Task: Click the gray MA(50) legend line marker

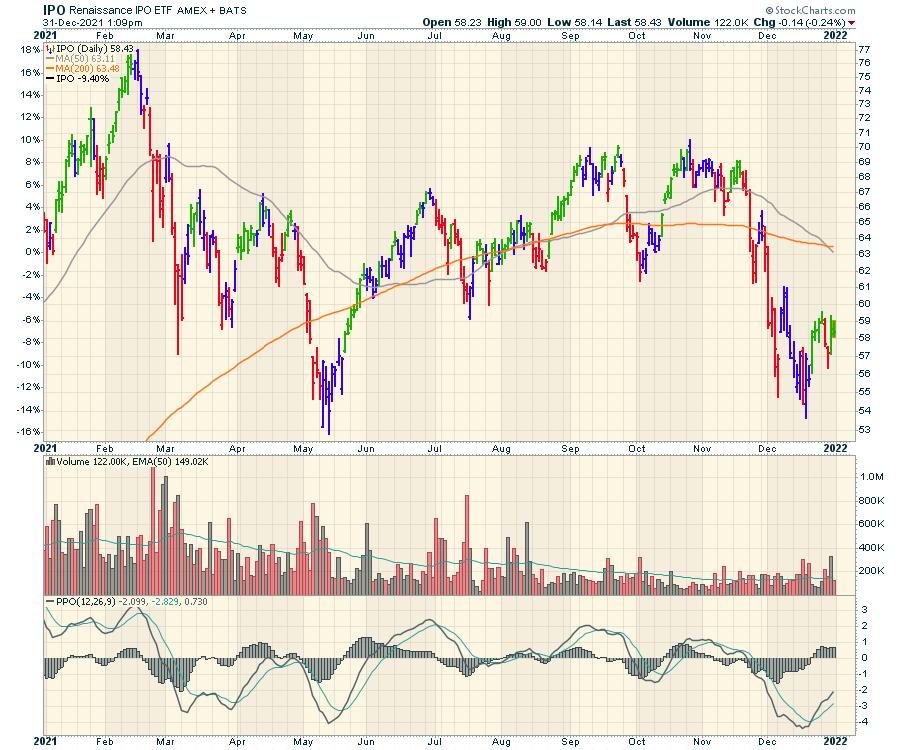Action: (50, 58)
